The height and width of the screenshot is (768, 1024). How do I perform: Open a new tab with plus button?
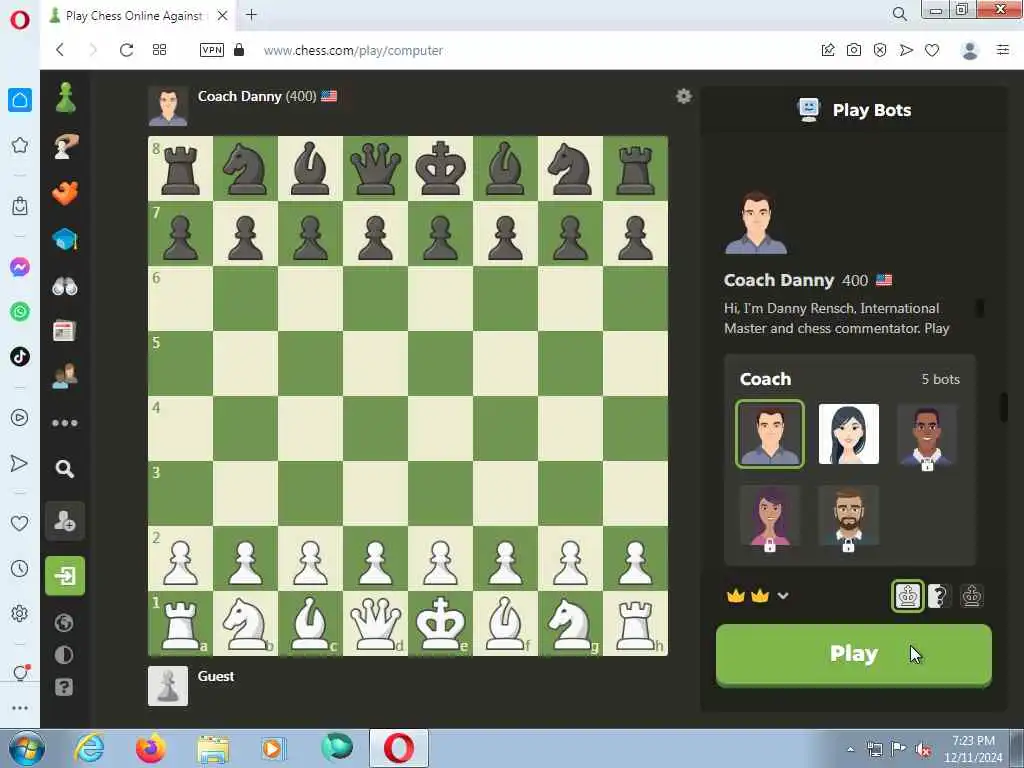251,15
